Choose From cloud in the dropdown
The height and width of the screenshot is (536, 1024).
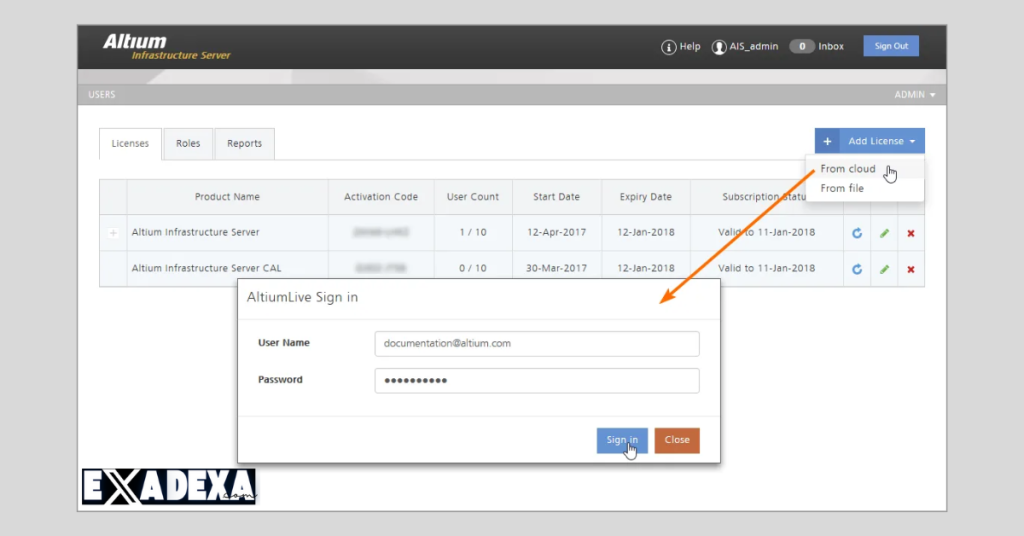848,169
